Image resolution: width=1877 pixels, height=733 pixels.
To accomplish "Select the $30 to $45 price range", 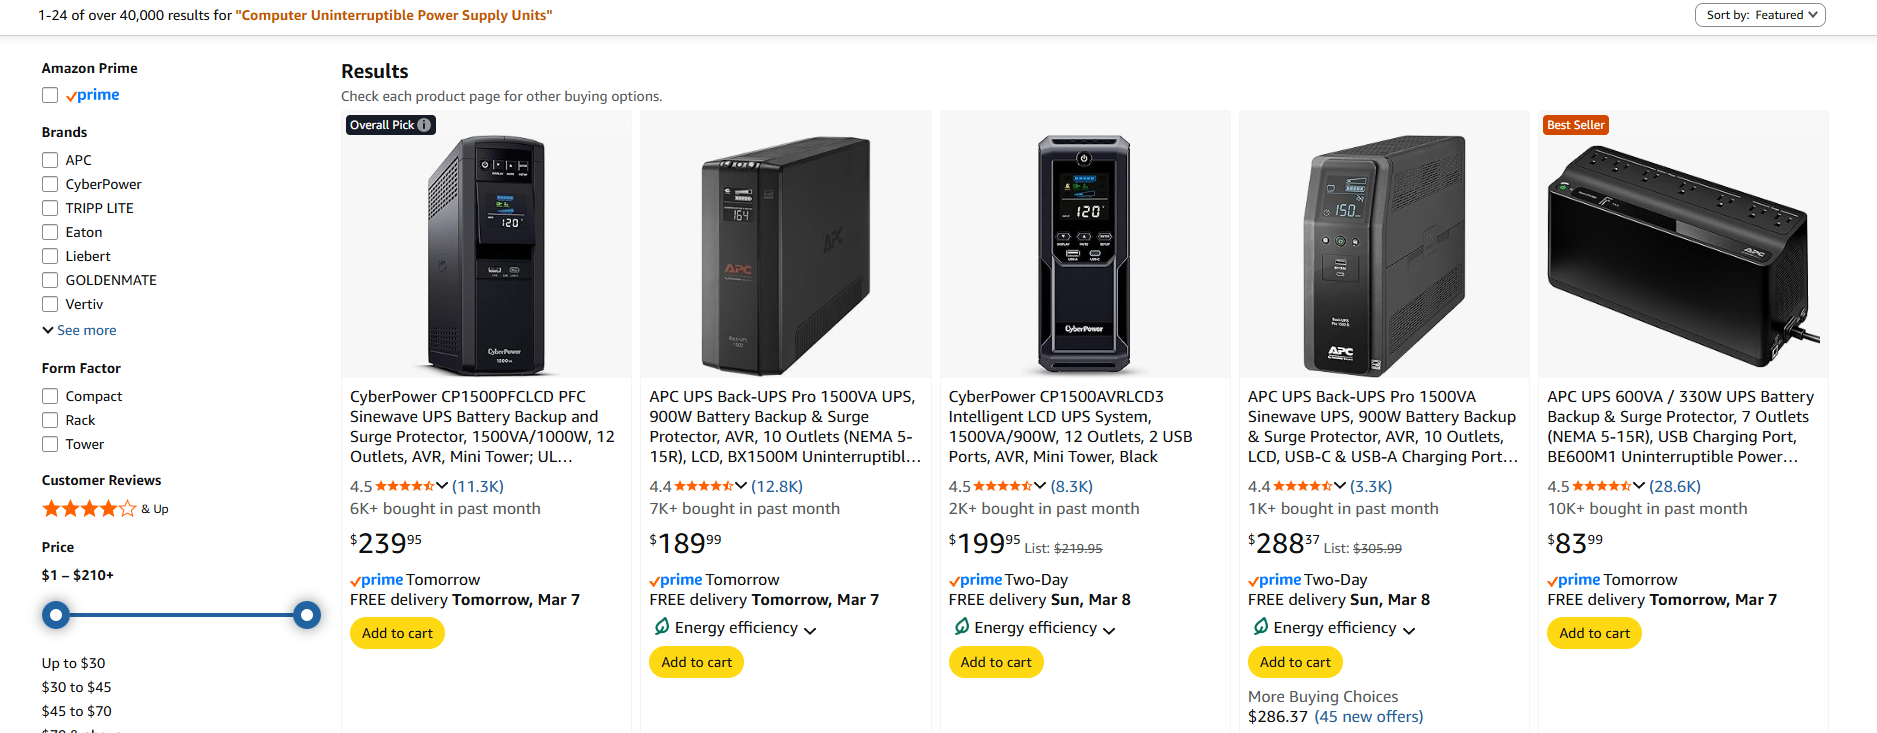I will pyautogui.click(x=76, y=687).
